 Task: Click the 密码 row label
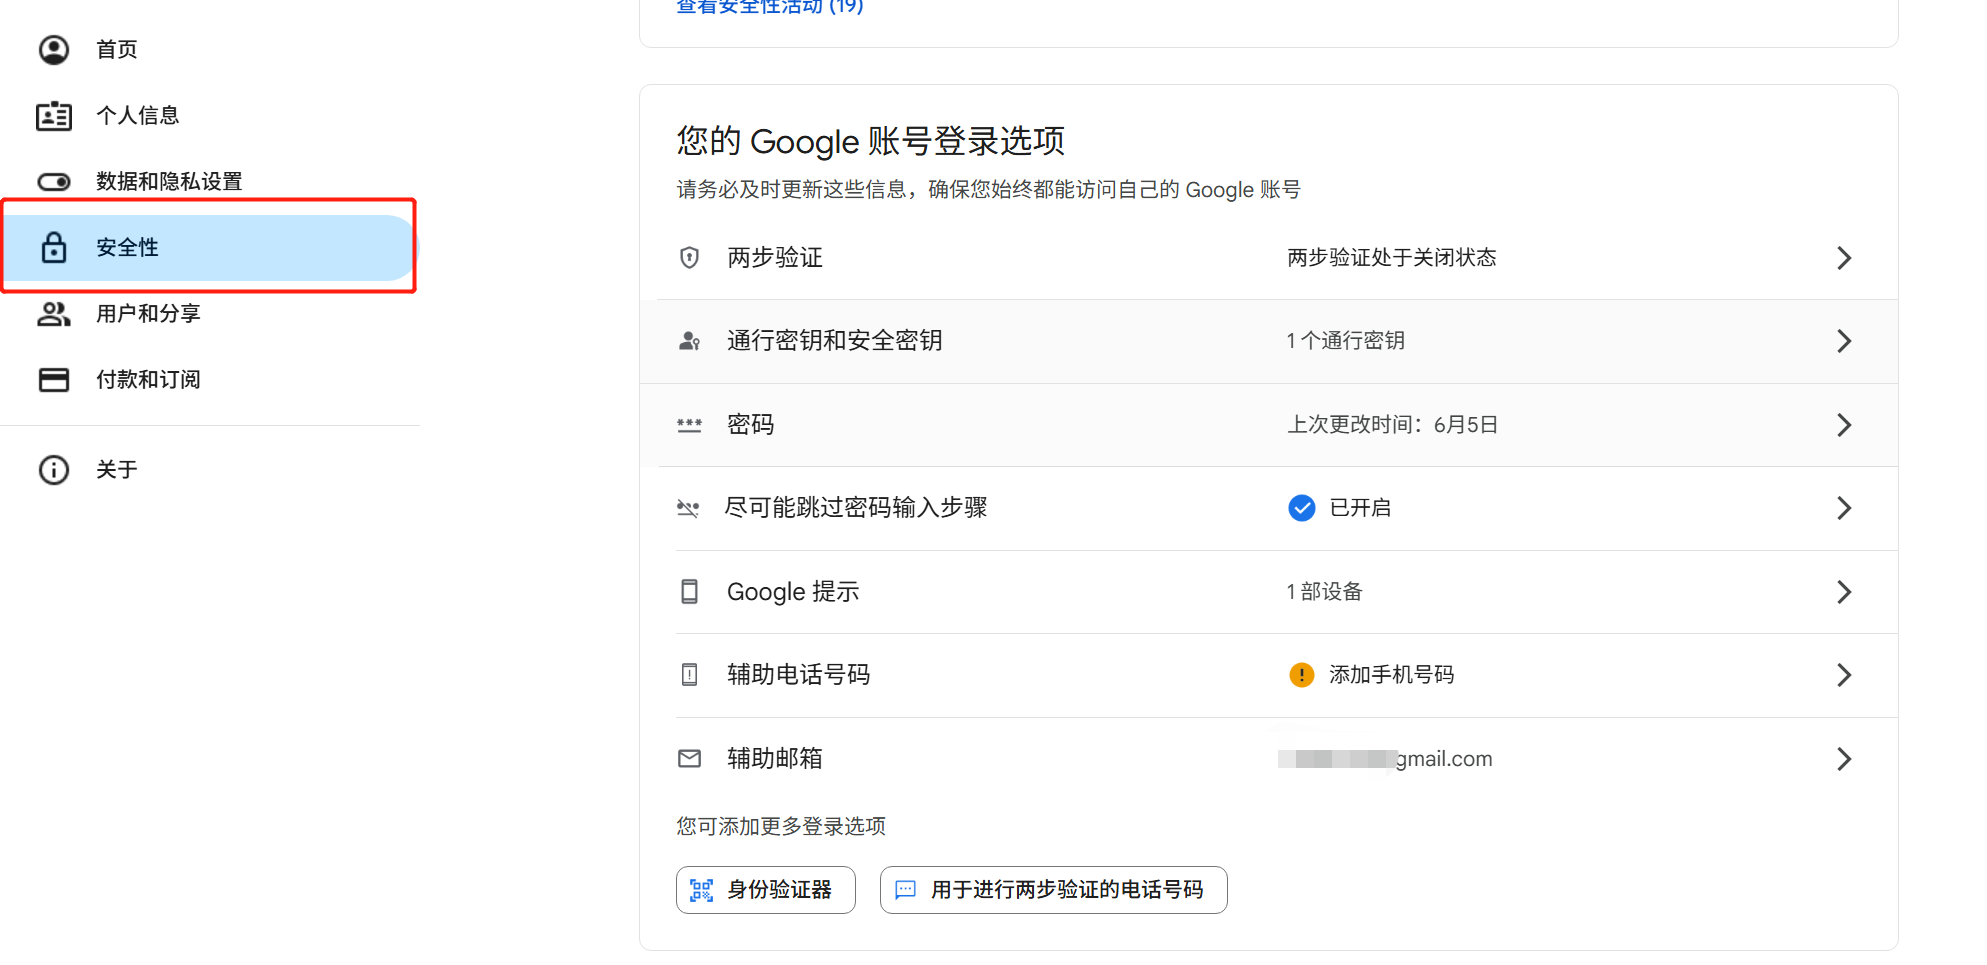(x=751, y=425)
